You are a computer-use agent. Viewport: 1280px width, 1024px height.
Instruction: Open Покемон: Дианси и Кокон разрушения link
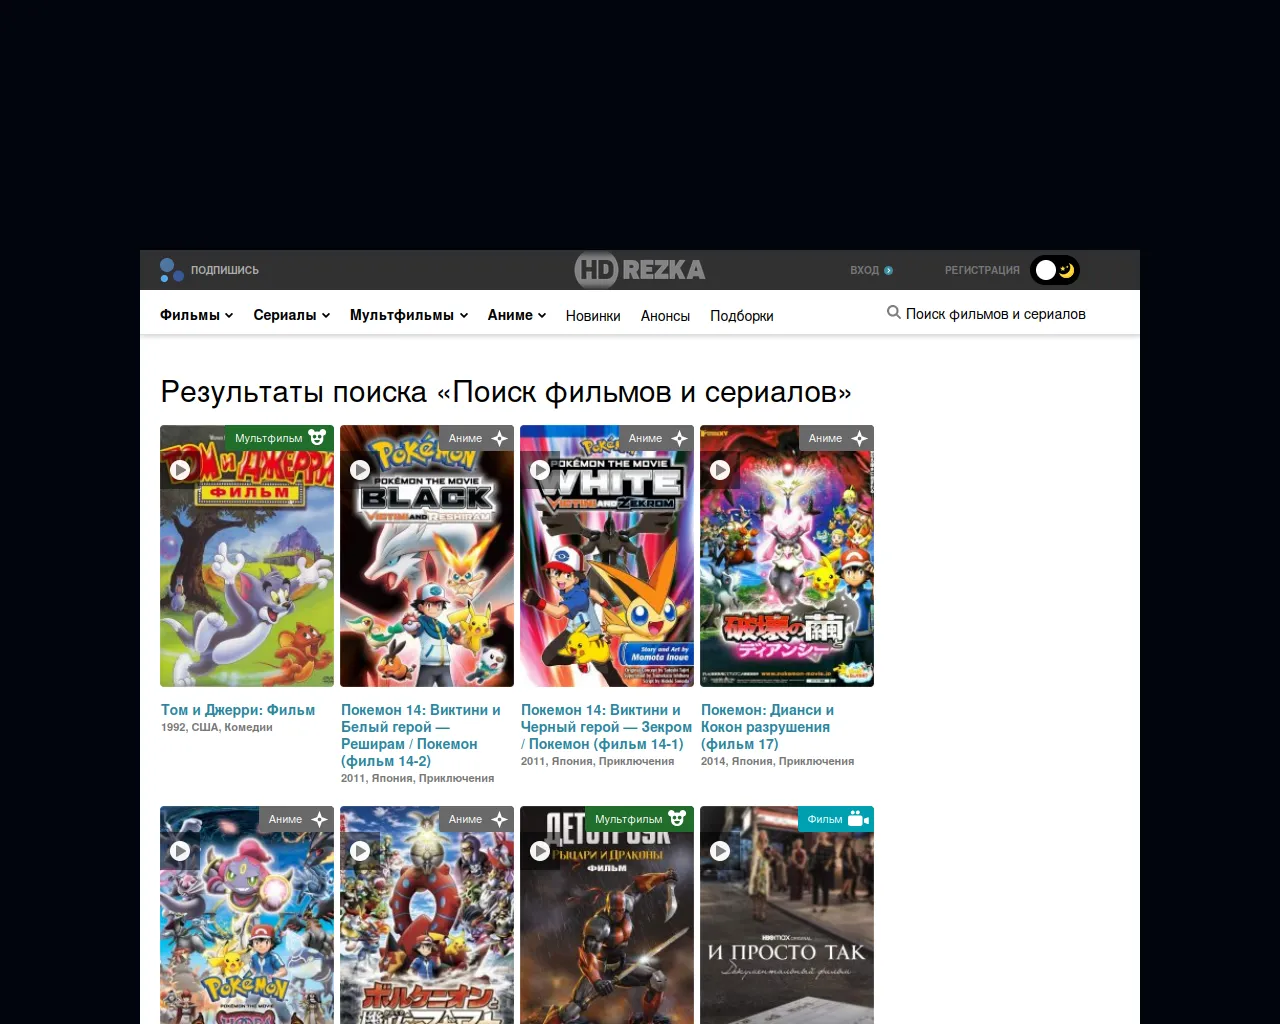click(768, 727)
